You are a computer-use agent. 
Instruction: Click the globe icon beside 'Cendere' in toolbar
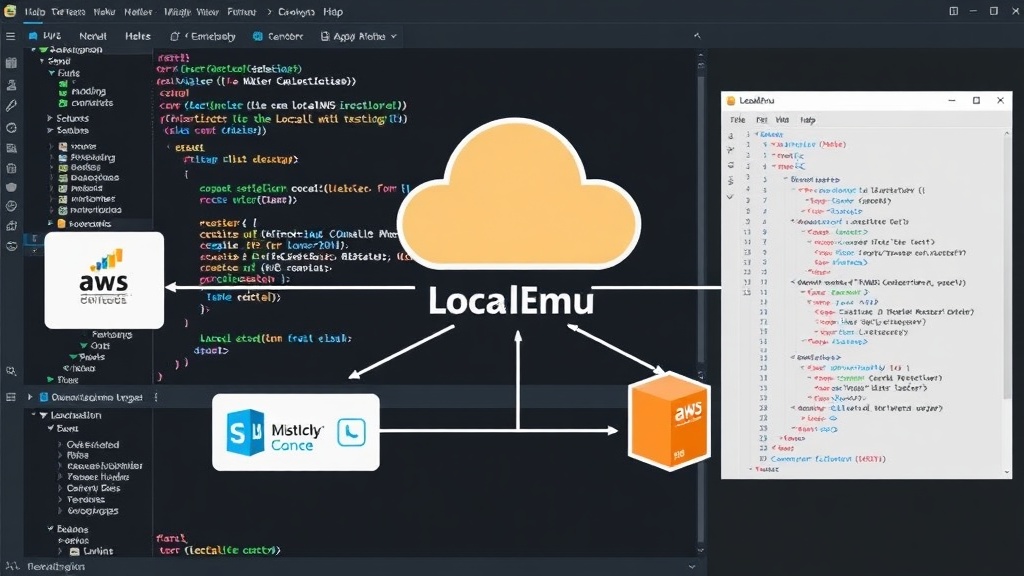coord(258,37)
